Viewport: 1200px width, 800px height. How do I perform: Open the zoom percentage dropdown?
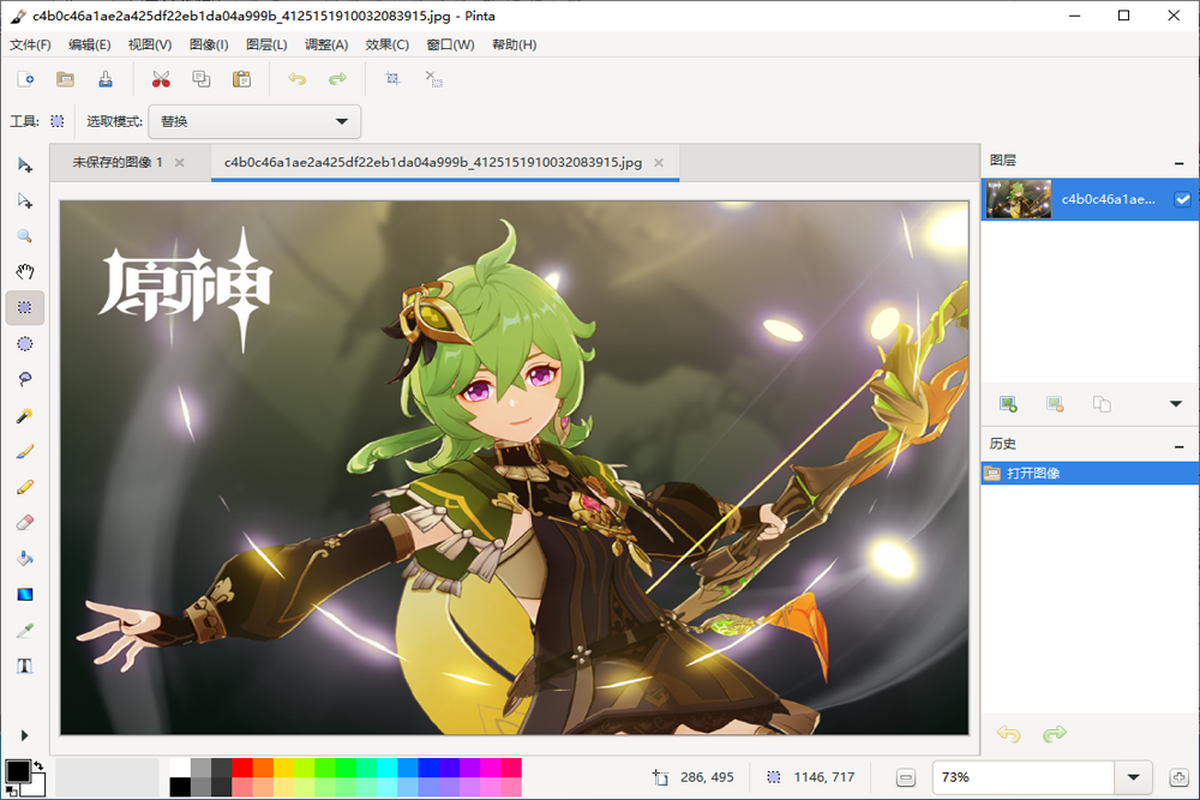1133,777
